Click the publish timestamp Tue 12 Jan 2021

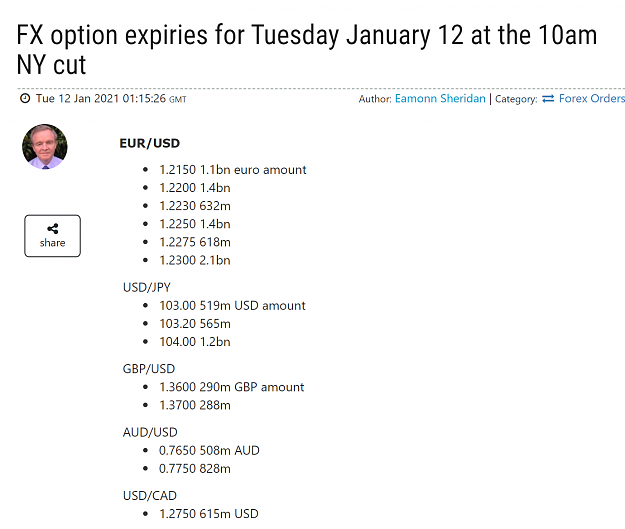click(111, 98)
